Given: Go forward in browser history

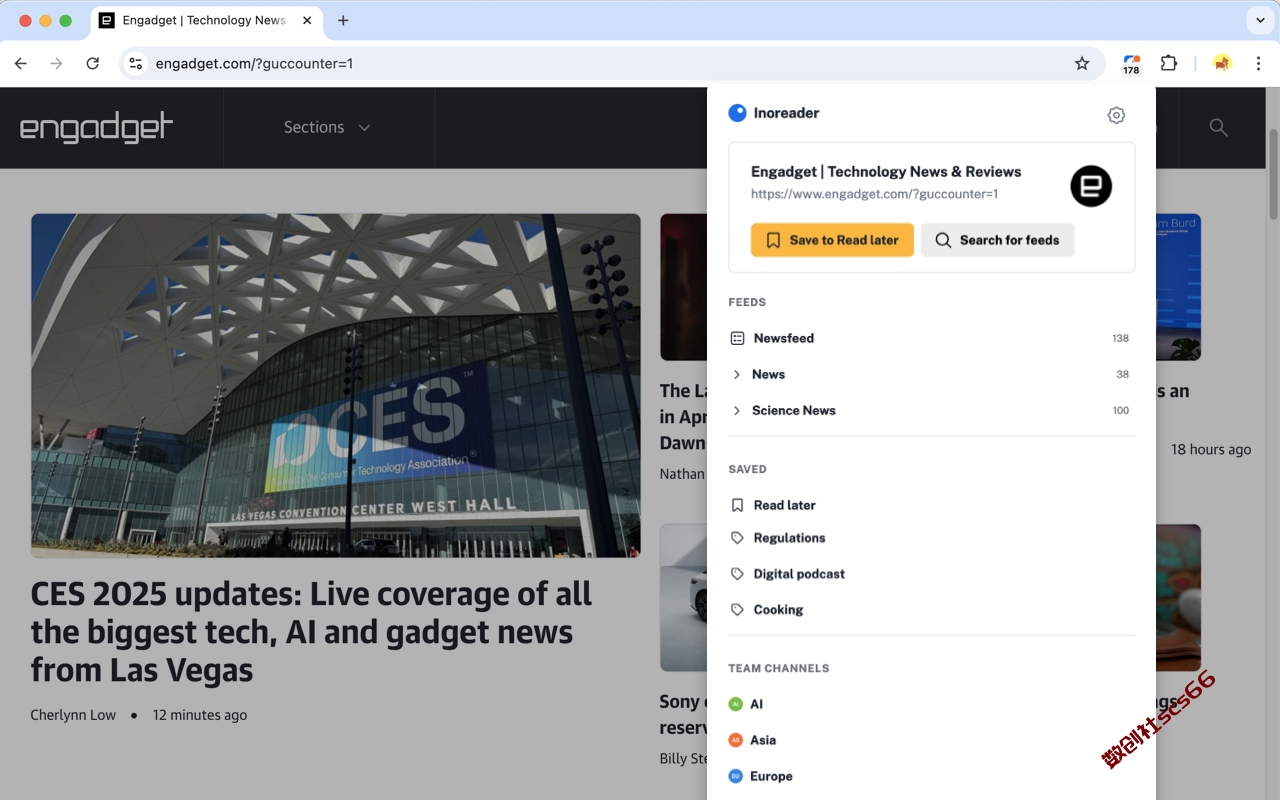Looking at the screenshot, I should [57, 63].
